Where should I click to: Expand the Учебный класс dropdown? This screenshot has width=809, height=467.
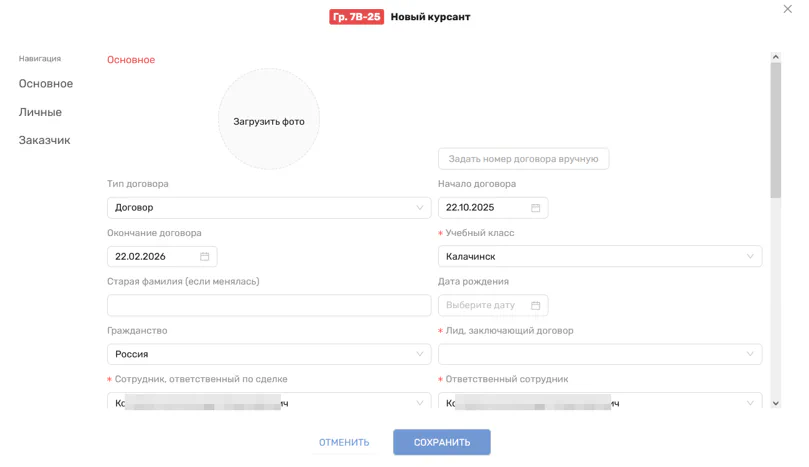[x=600, y=257]
